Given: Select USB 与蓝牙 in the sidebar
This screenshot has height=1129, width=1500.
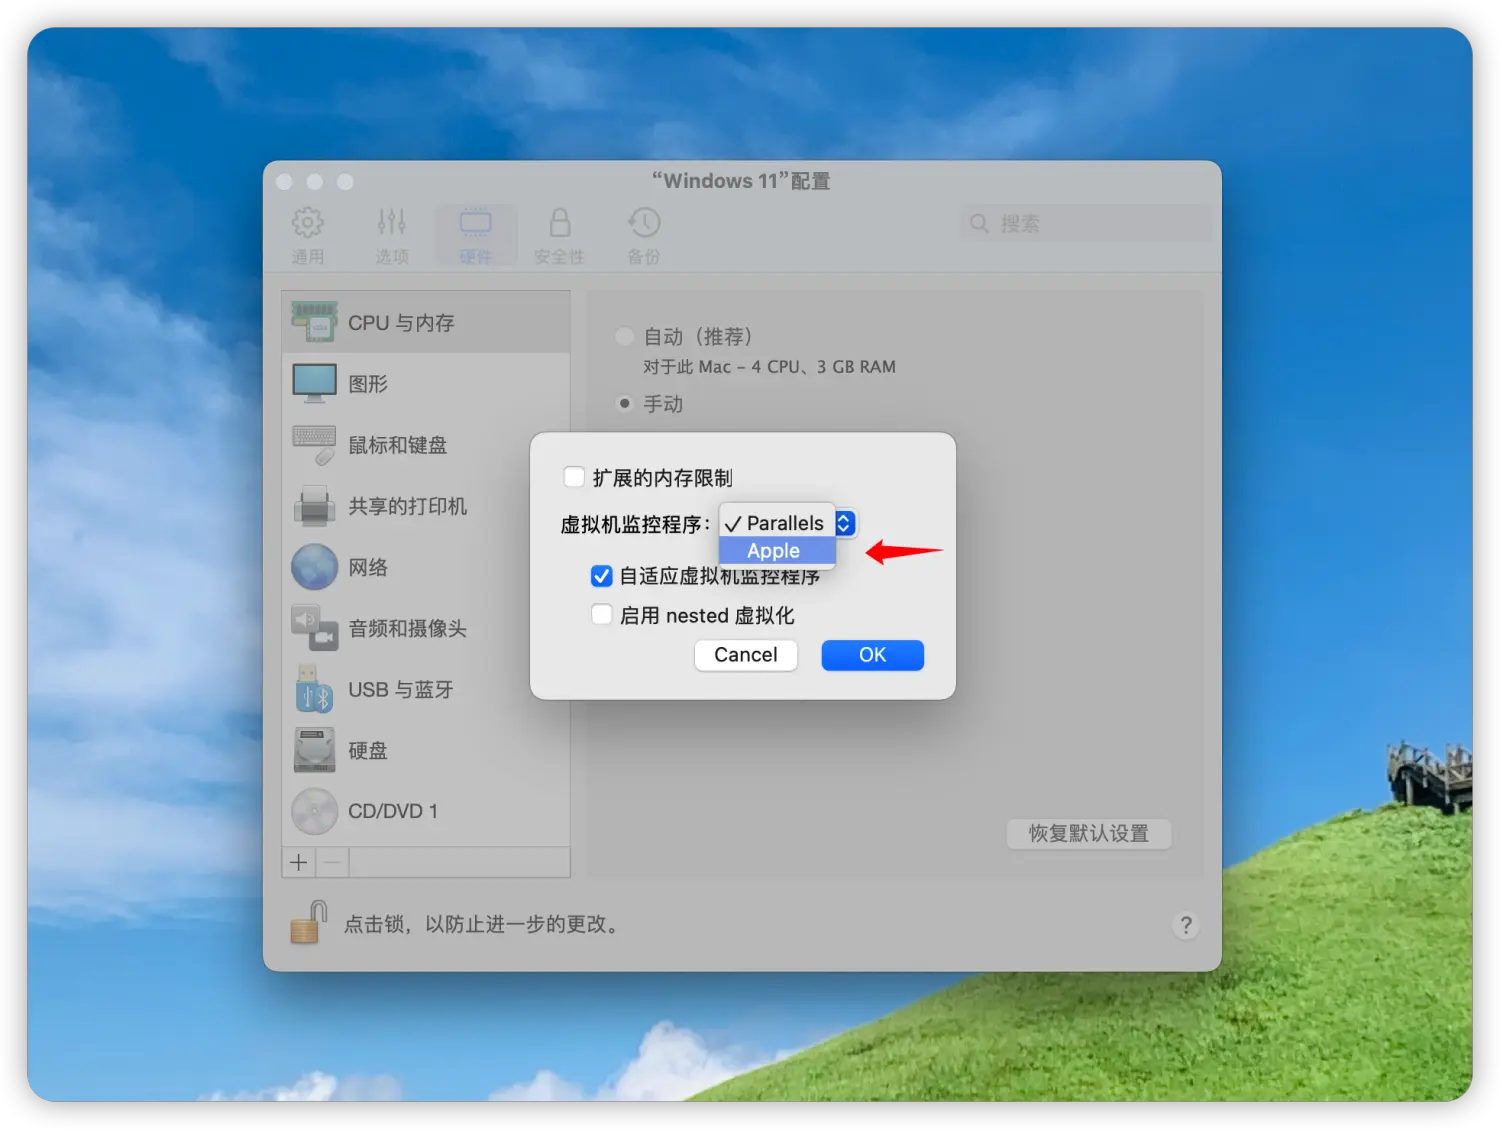Looking at the screenshot, I should coord(426,689).
